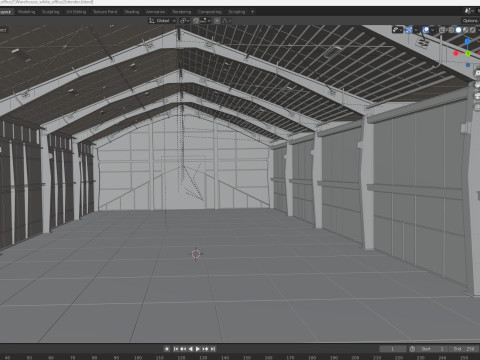Switch perspective/orthographic grid icon

[477, 107]
